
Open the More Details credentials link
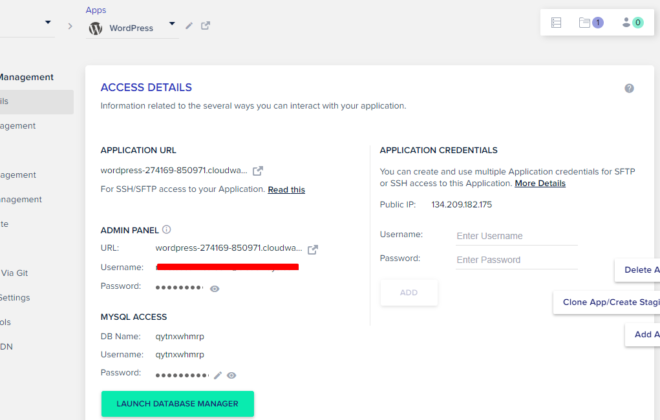click(540, 183)
